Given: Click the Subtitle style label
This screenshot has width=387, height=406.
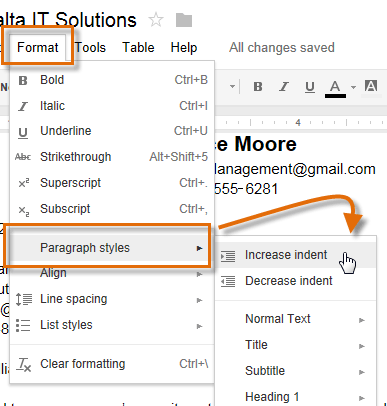Looking at the screenshot, I should pyautogui.click(x=265, y=371).
